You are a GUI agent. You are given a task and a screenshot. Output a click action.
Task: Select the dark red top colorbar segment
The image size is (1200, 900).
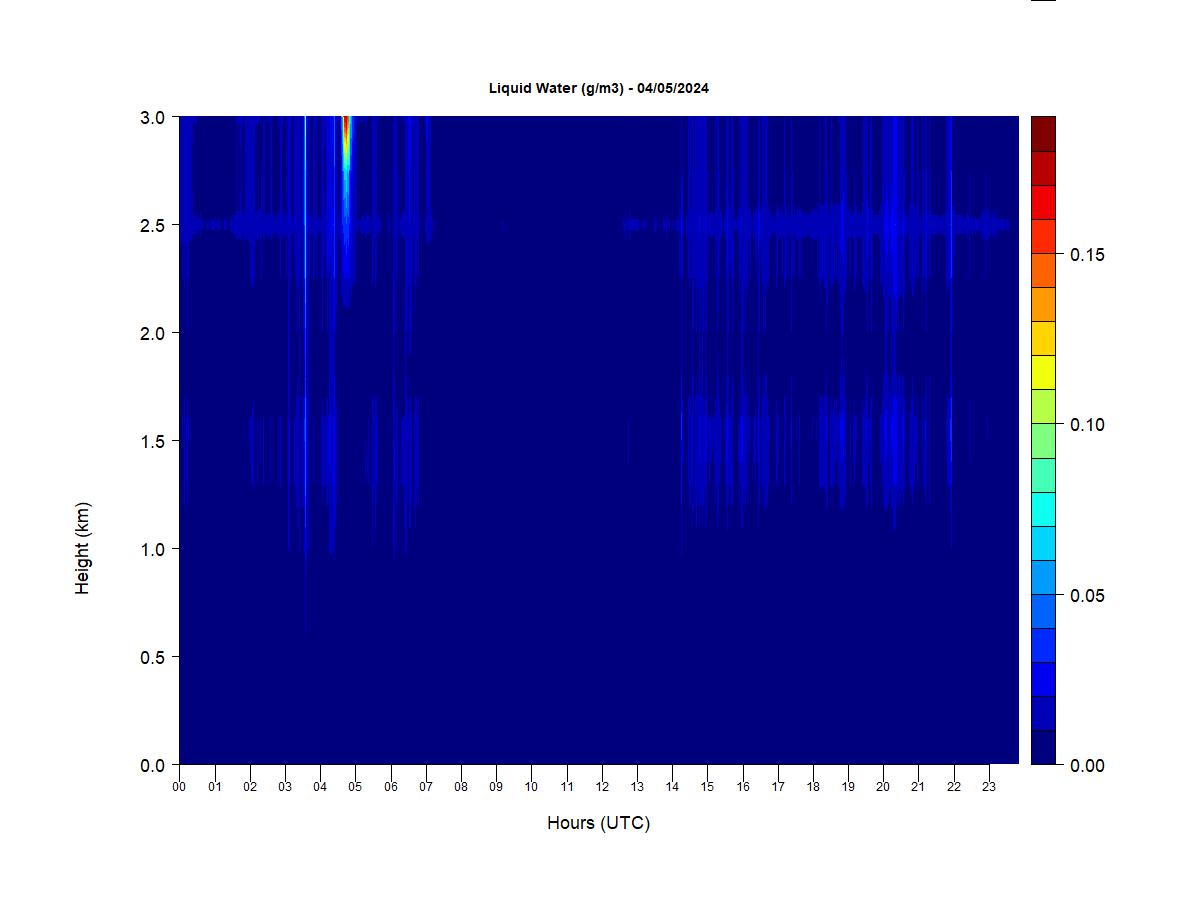[1043, 134]
